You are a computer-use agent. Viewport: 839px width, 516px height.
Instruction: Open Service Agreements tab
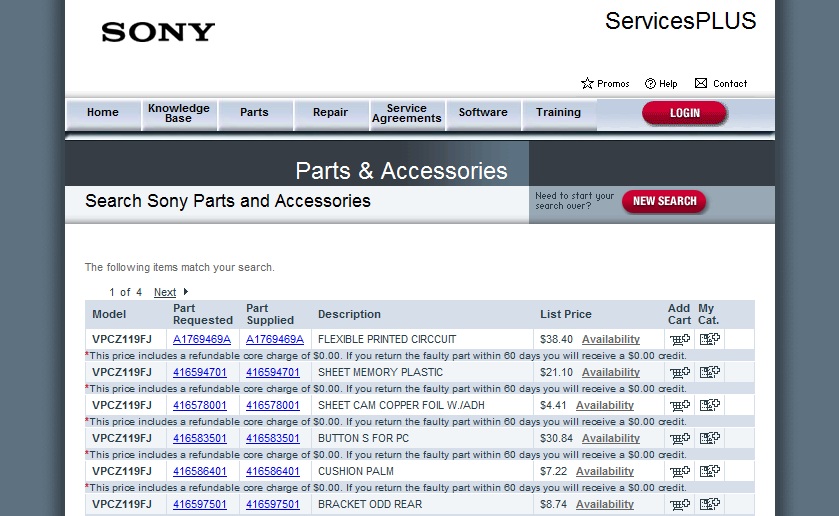[407, 113]
